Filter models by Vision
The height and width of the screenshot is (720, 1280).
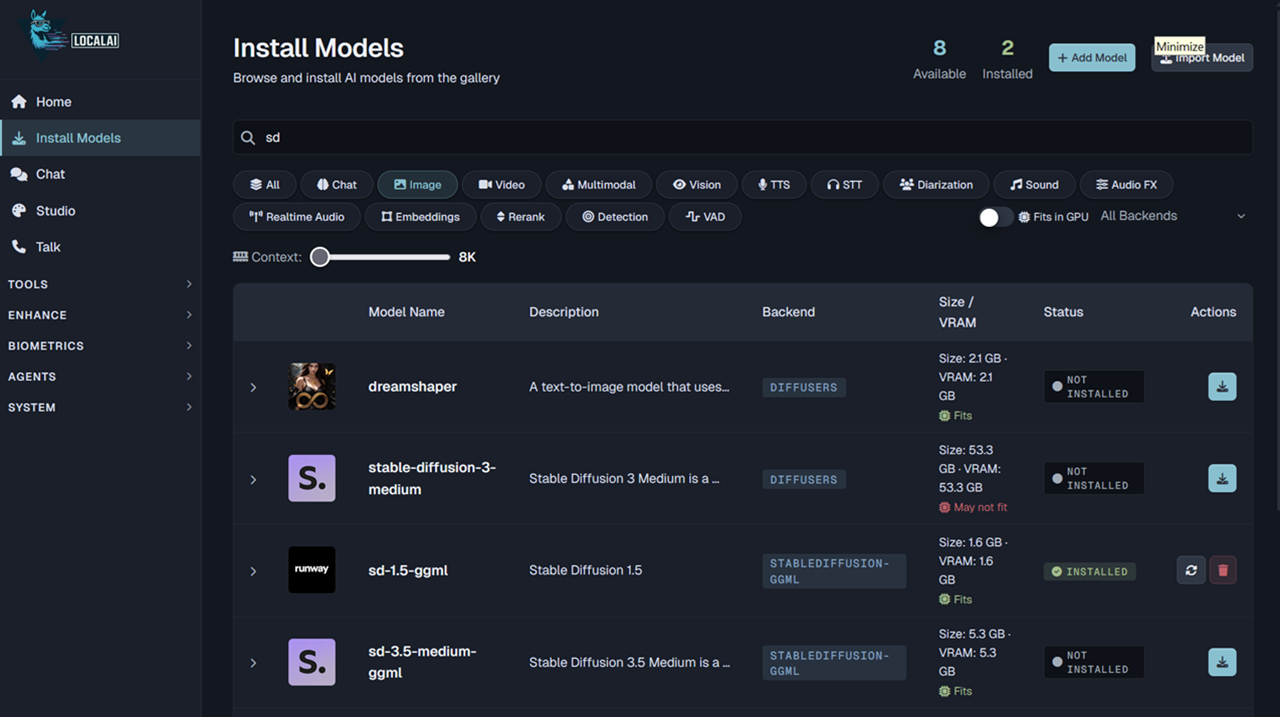[x=697, y=185]
